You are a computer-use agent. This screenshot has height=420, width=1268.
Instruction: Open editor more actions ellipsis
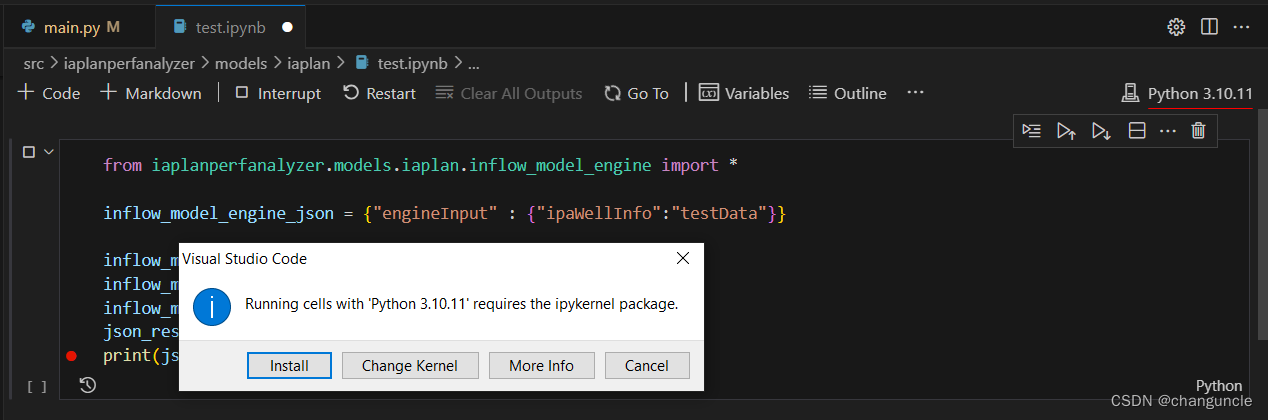click(x=1240, y=27)
